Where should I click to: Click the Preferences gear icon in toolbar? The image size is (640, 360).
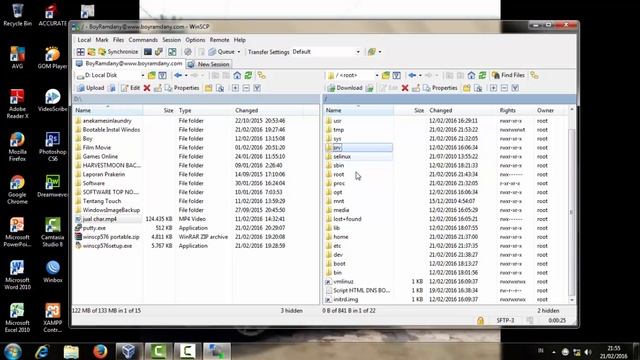click(x=187, y=52)
